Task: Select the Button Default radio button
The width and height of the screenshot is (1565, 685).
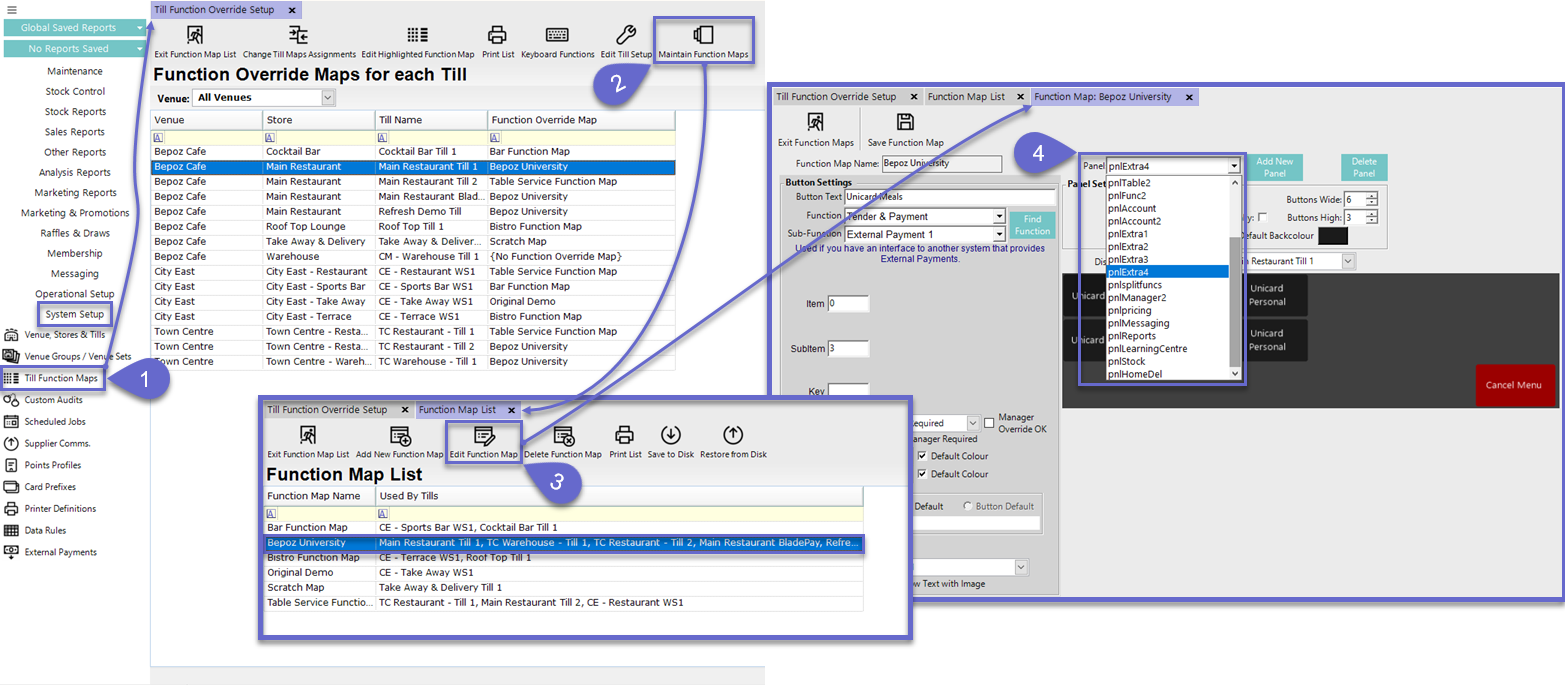Action: [967, 506]
